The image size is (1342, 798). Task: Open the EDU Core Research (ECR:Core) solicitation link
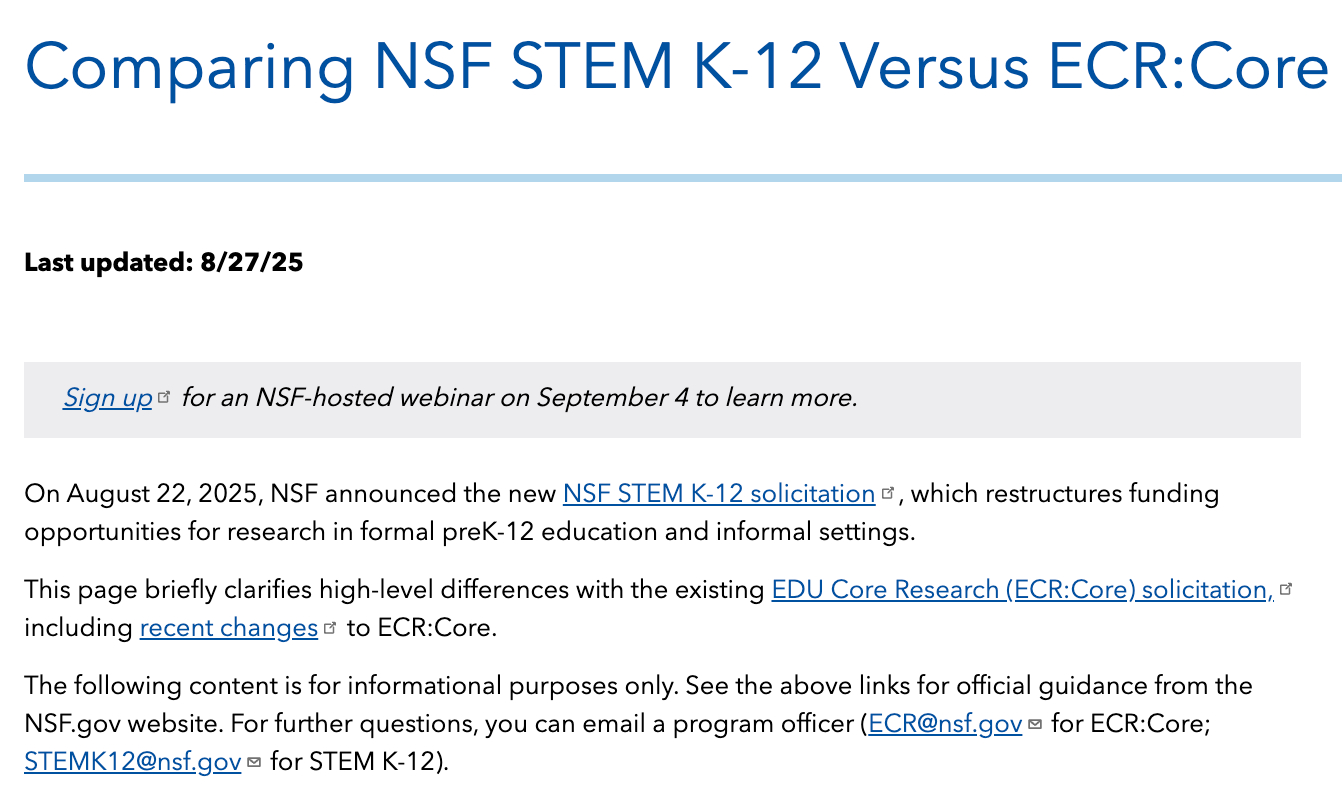click(1021, 590)
